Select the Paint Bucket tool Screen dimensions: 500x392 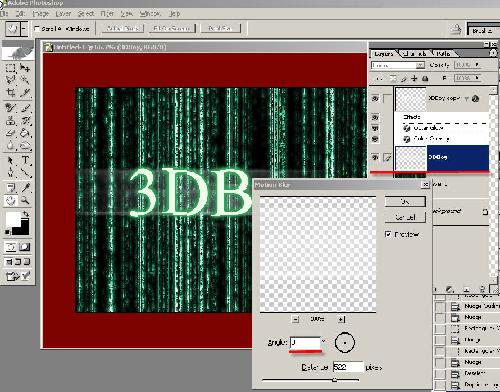click(x=25, y=134)
